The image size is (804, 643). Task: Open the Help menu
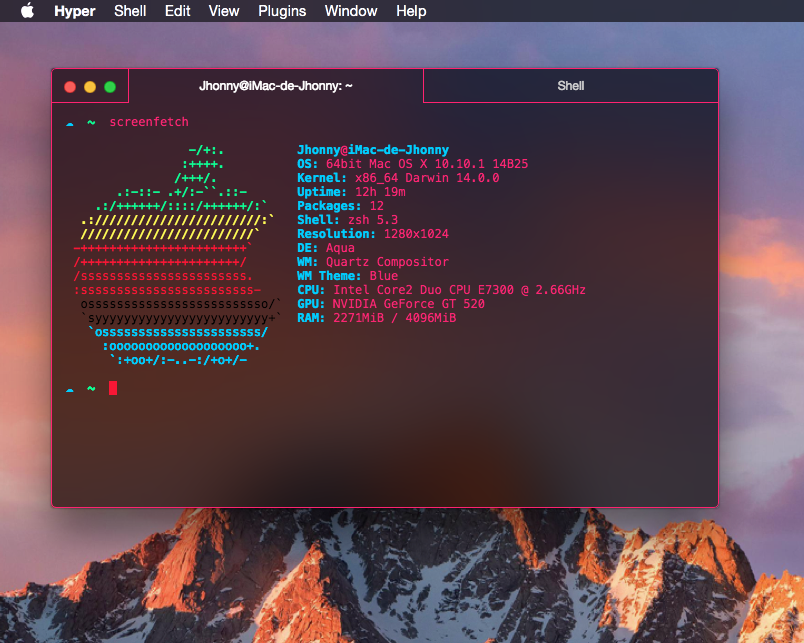pos(411,11)
